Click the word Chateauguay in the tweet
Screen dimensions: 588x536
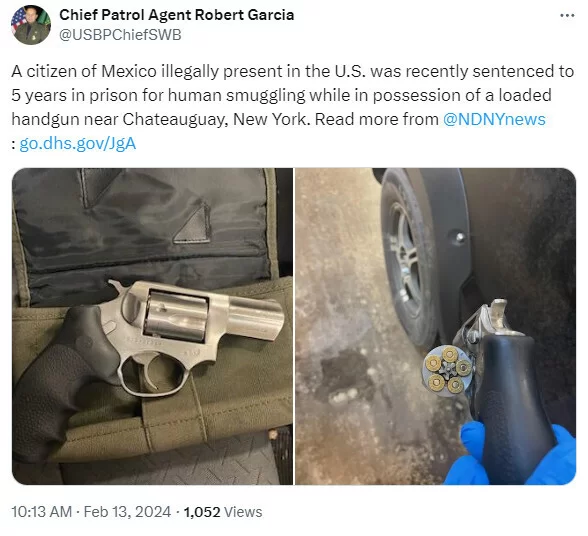[x=175, y=119]
